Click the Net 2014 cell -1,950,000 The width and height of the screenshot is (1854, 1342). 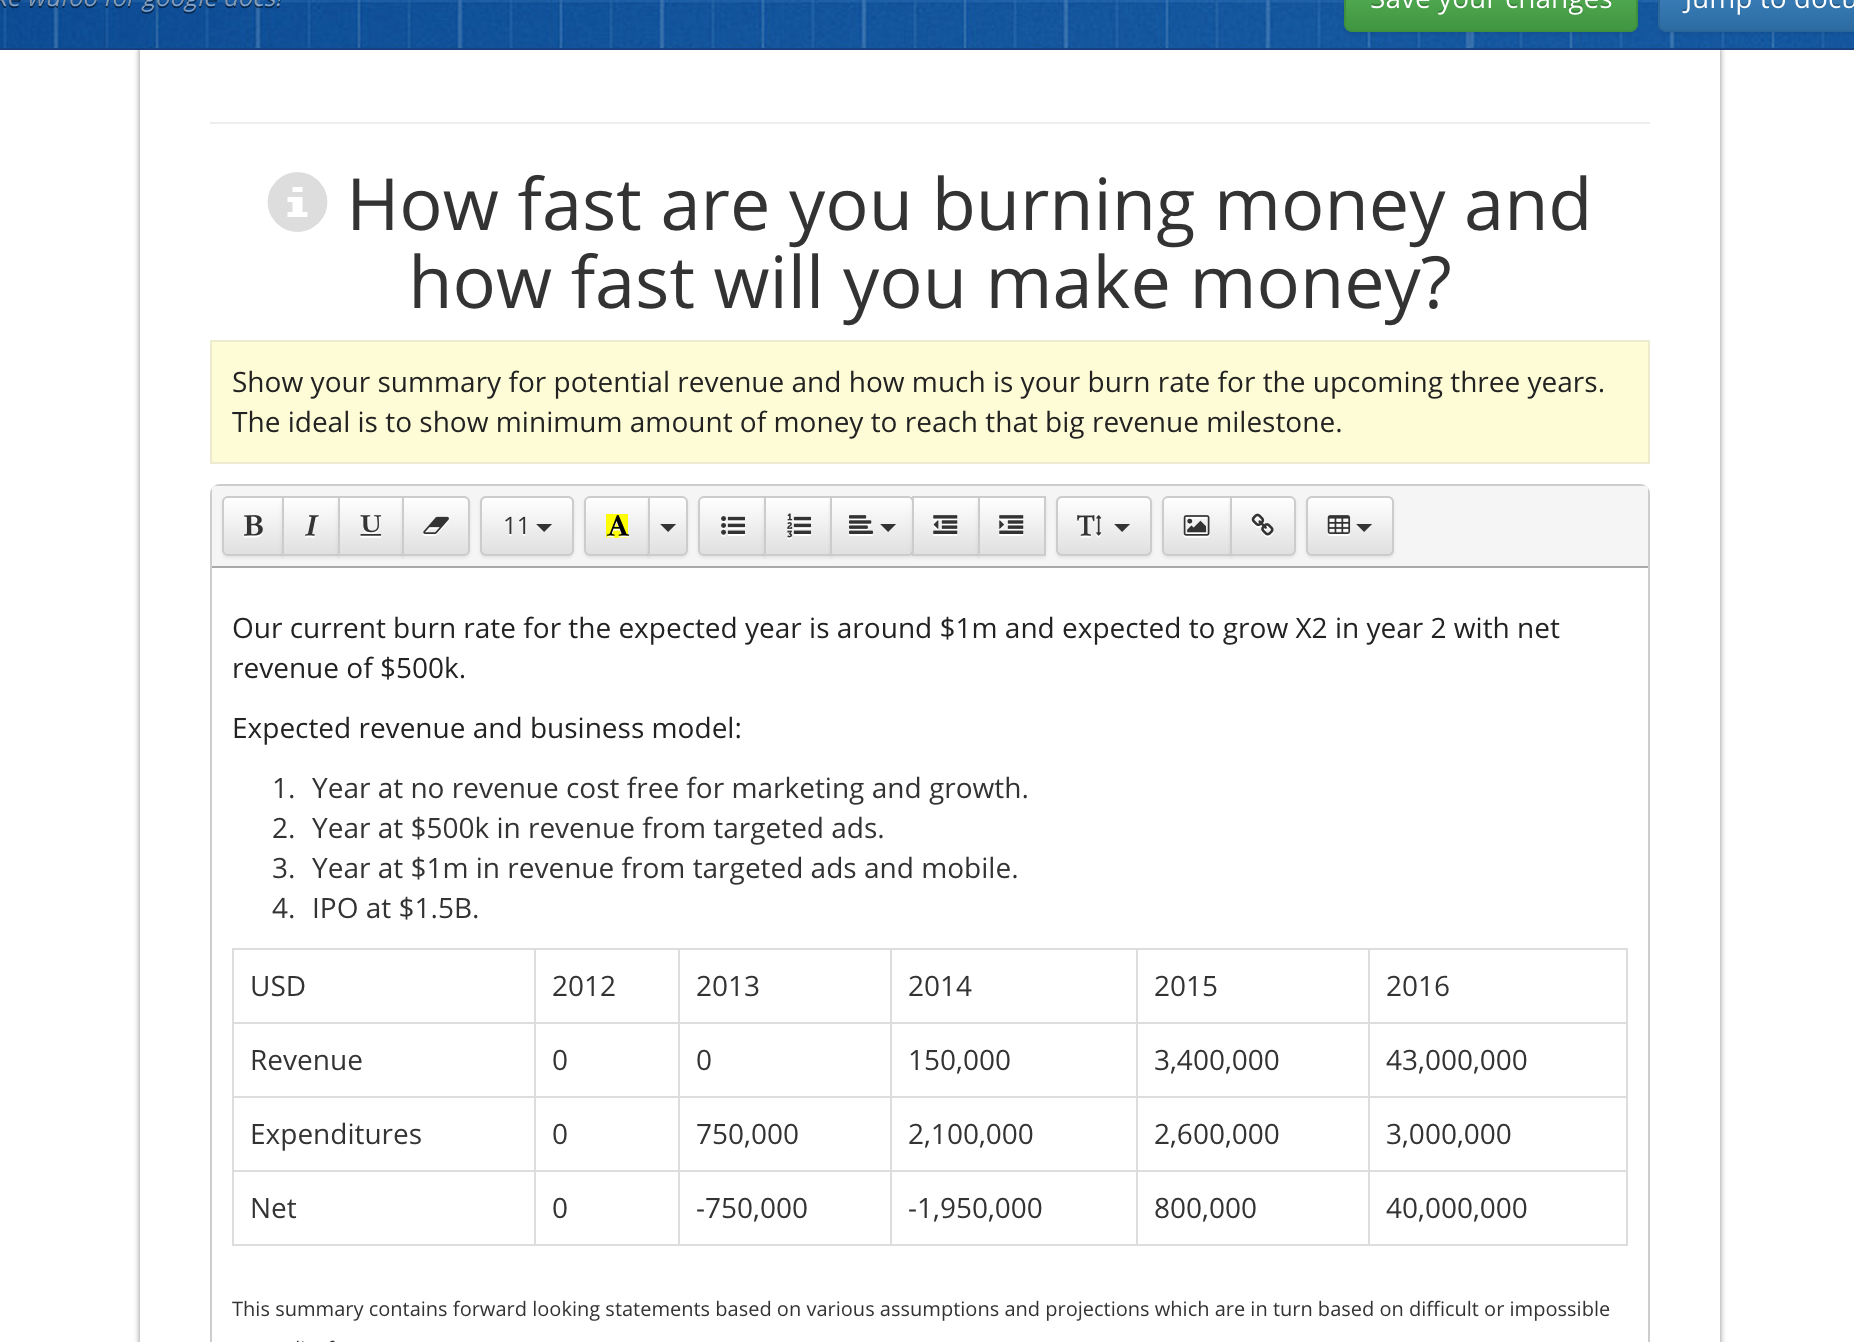click(1013, 1208)
